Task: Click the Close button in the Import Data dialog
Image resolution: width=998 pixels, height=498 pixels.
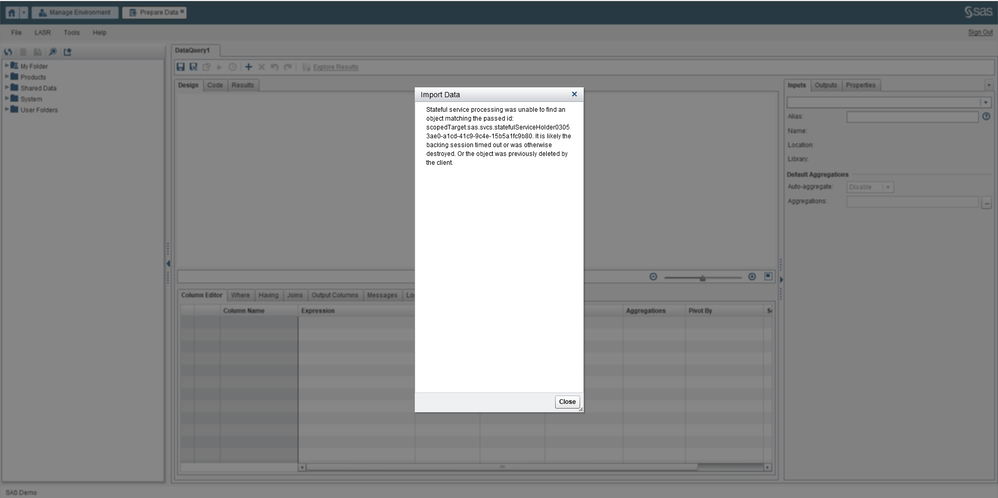Action: click(x=567, y=402)
